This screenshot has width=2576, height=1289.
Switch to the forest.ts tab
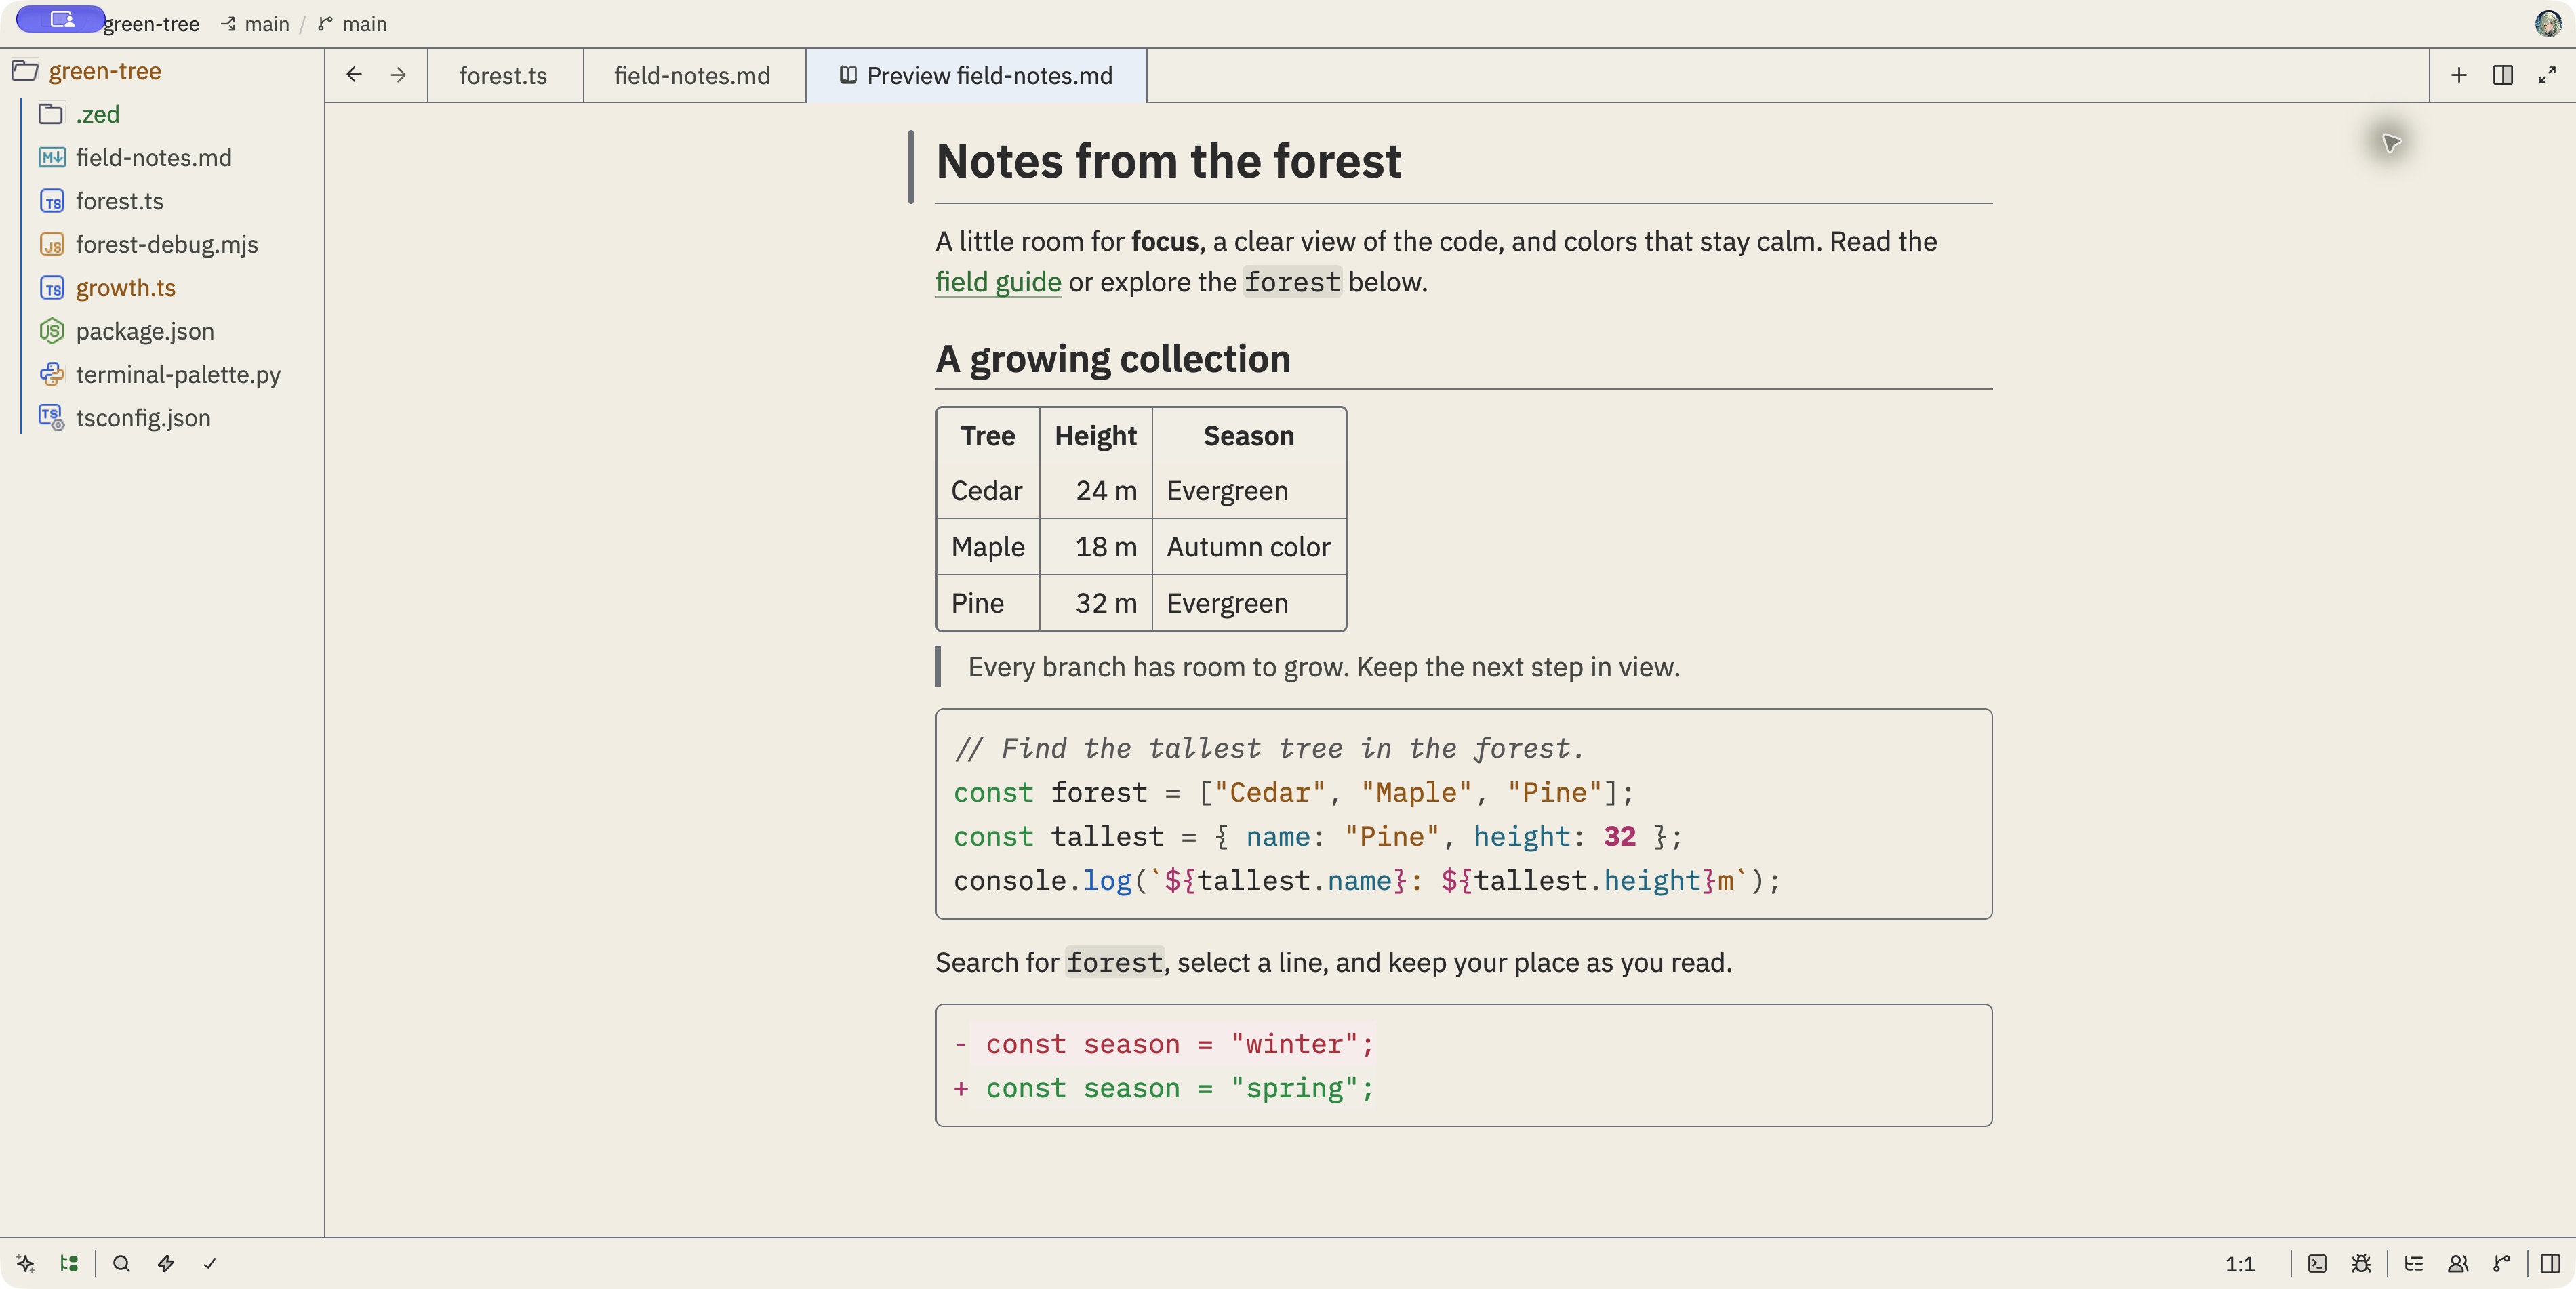click(x=504, y=75)
